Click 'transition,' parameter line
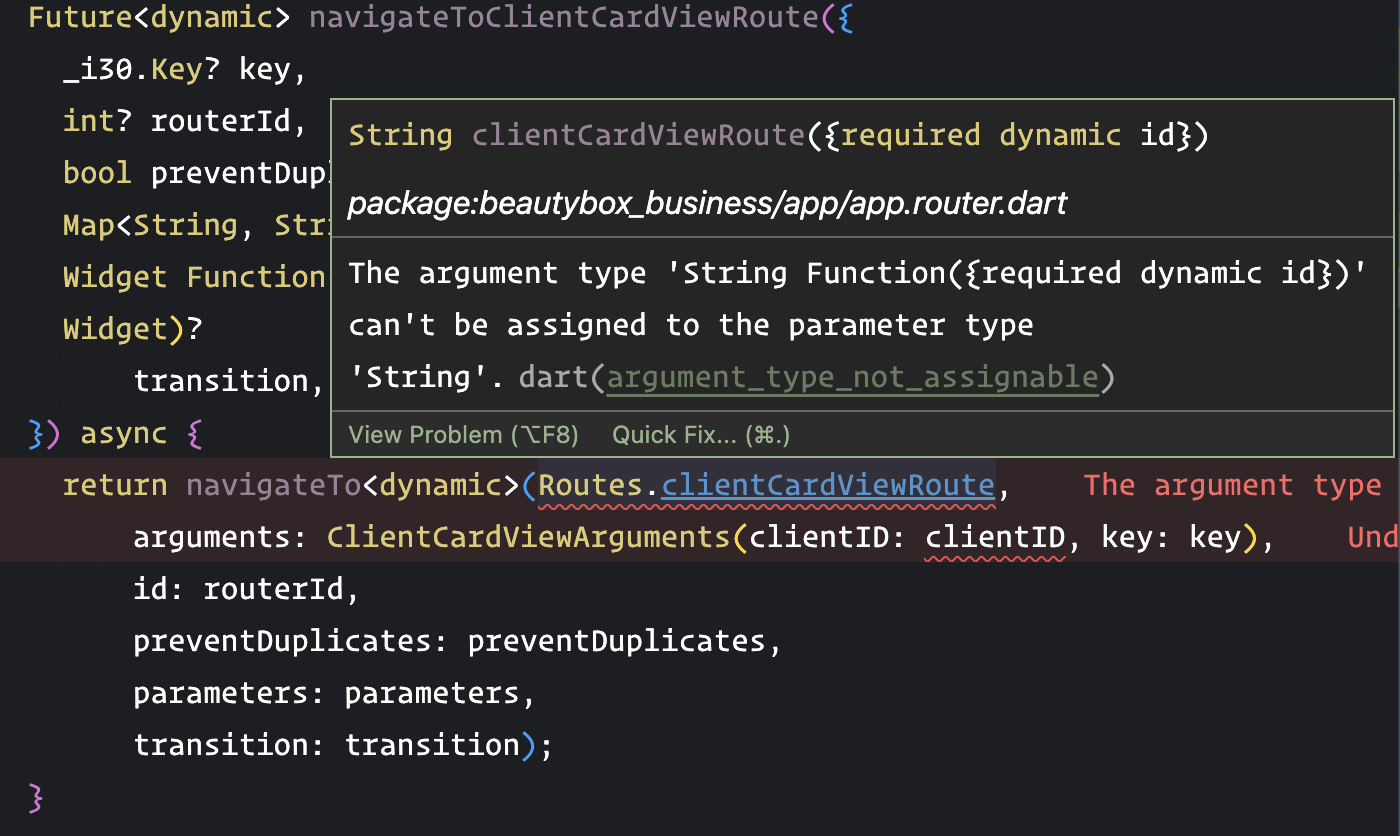 coord(229,382)
